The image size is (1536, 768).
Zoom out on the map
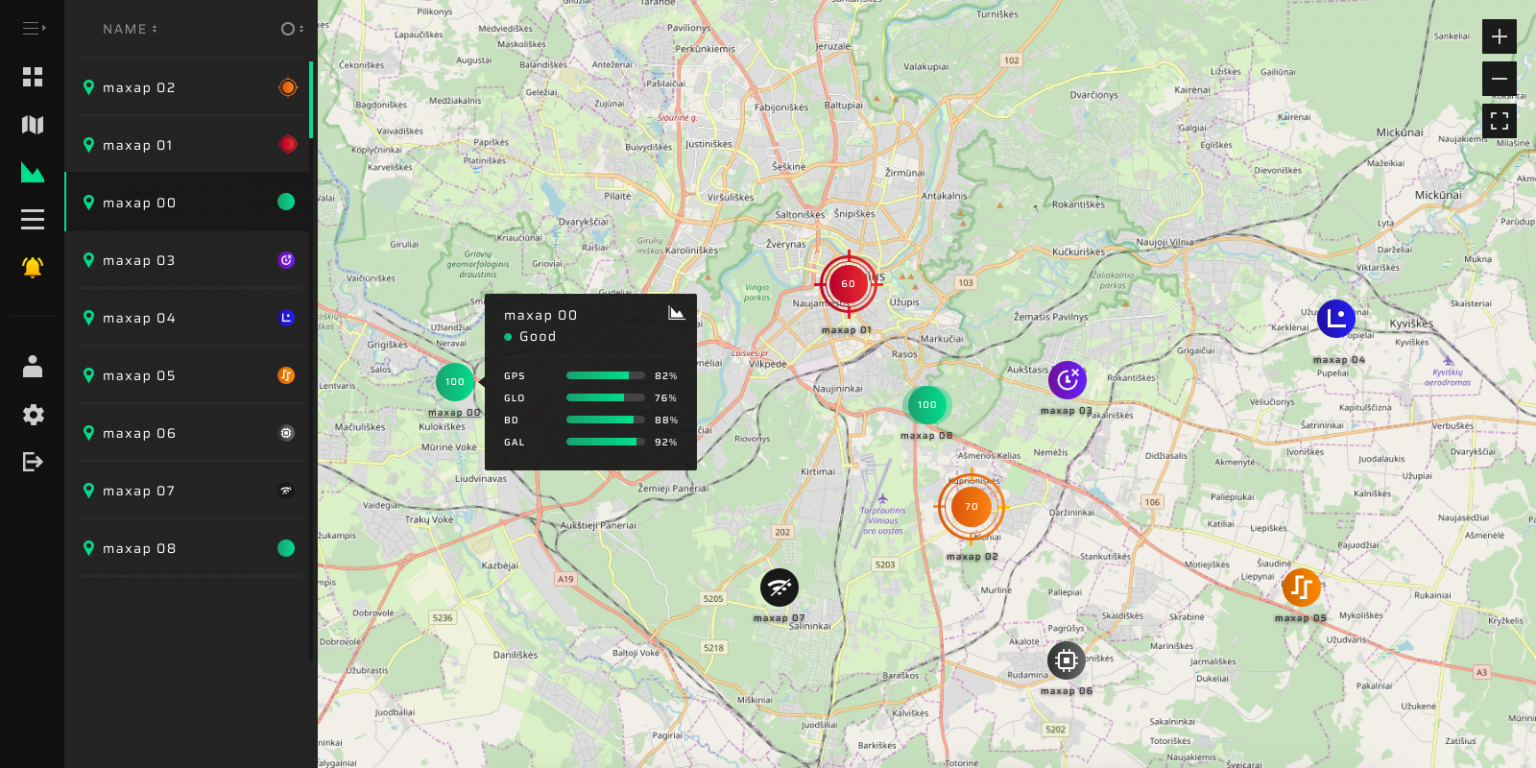click(x=1499, y=79)
